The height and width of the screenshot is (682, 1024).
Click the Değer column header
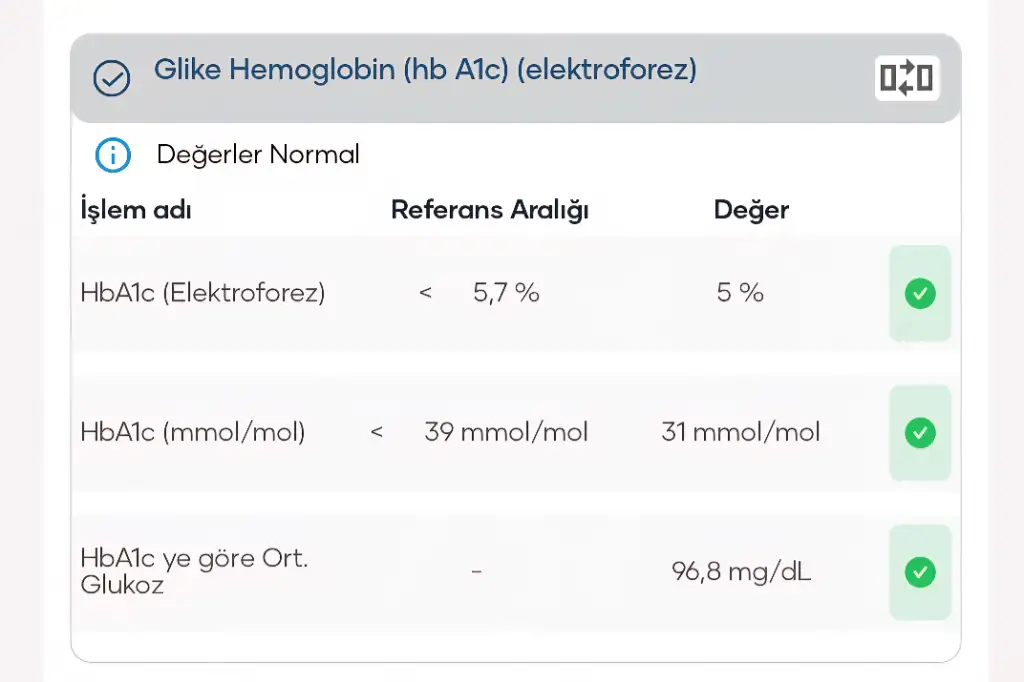pos(751,210)
